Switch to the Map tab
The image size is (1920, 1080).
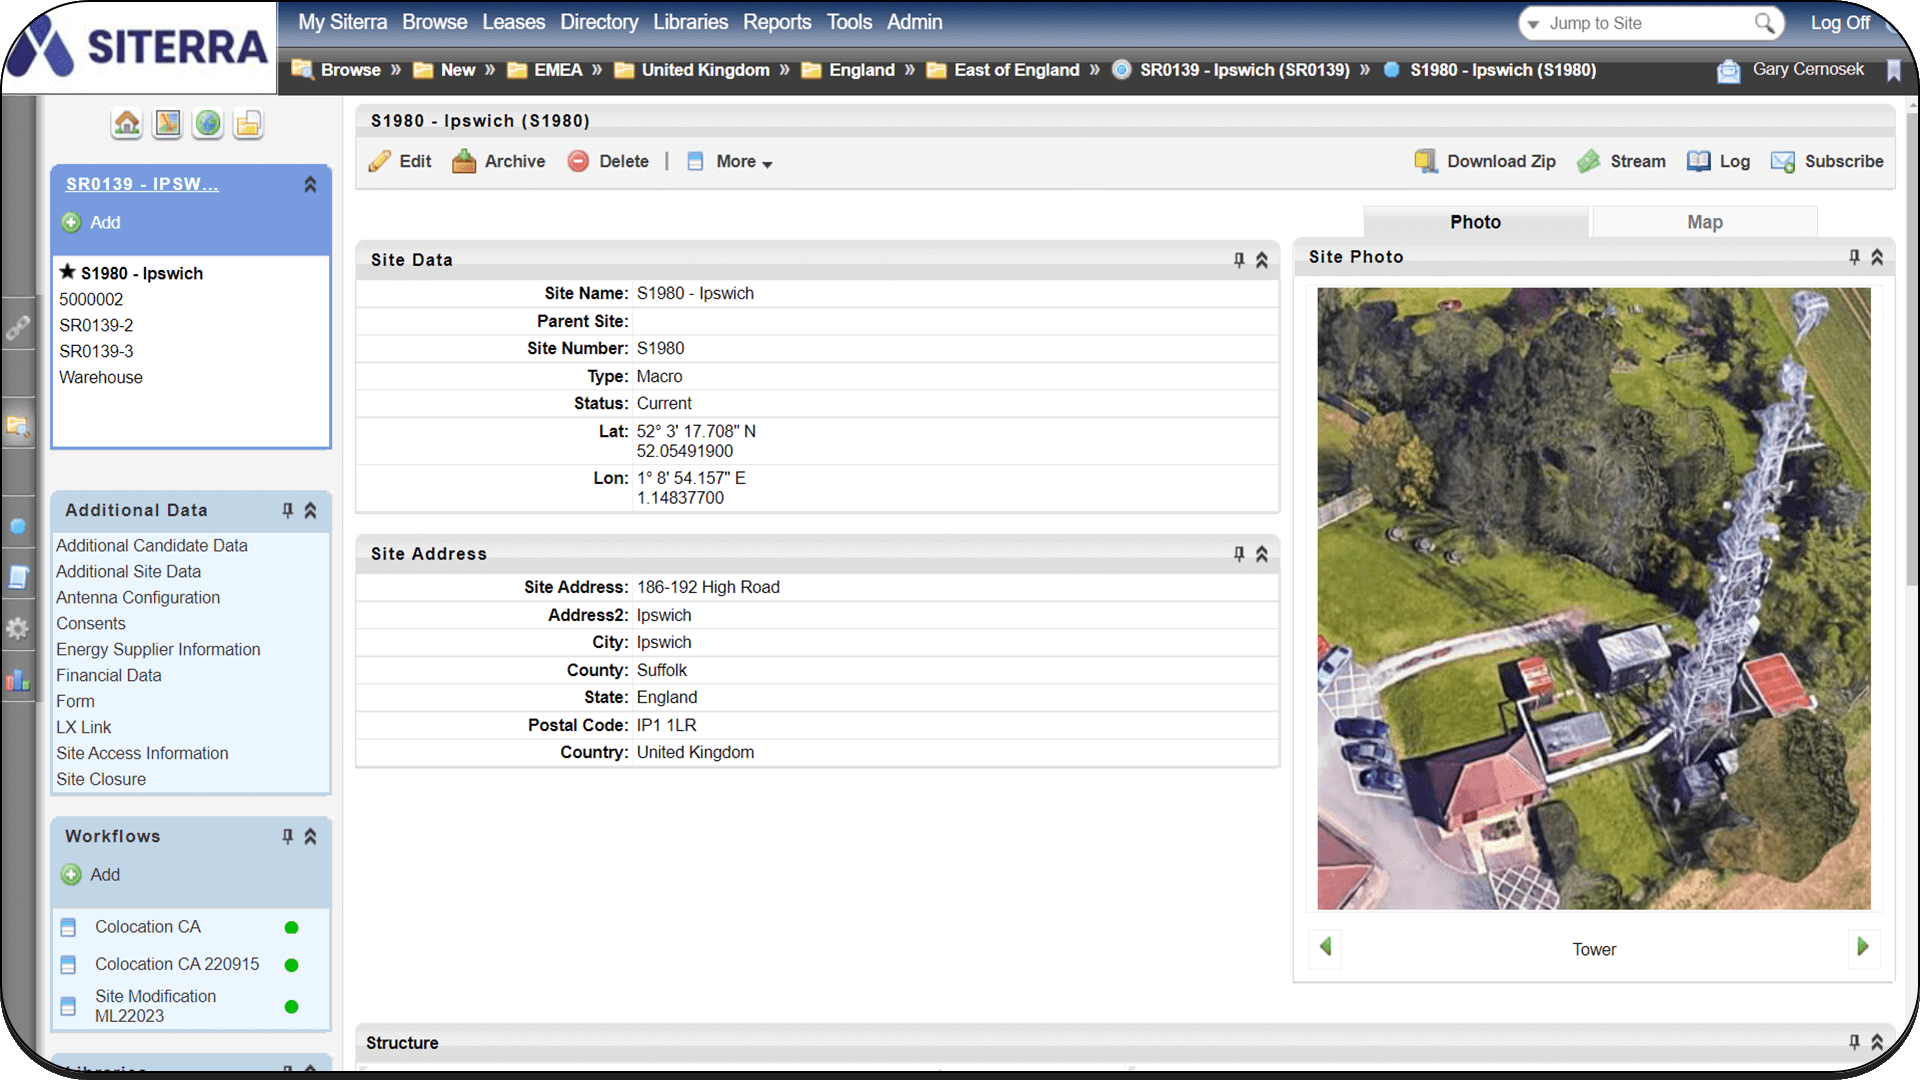tap(1704, 222)
